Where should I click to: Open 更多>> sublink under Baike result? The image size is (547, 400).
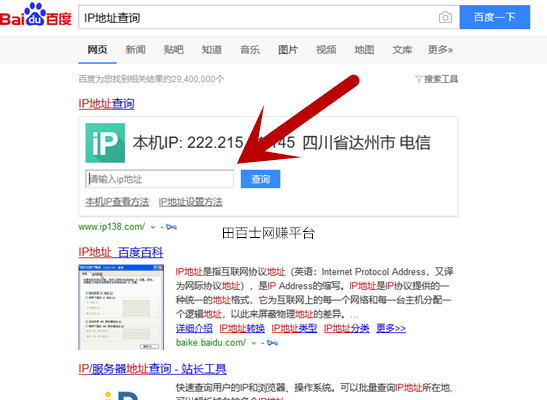point(391,328)
